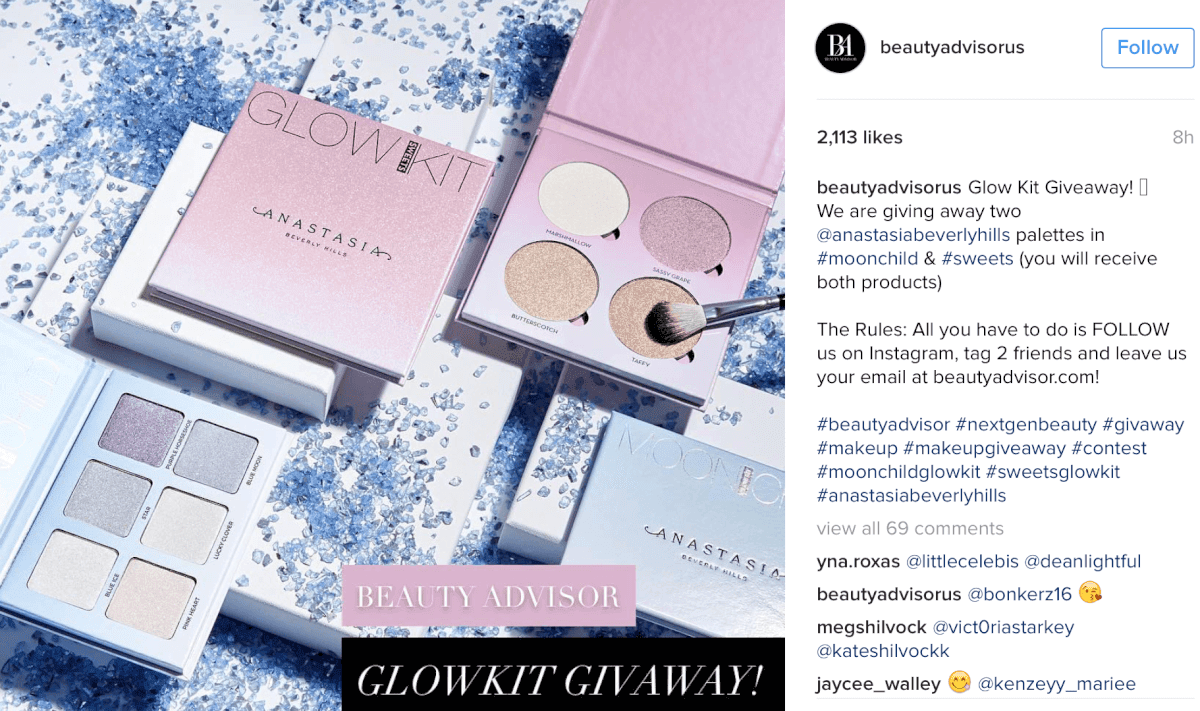
Task: Open beautyadvisorus username in the header
Action: tap(952, 47)
